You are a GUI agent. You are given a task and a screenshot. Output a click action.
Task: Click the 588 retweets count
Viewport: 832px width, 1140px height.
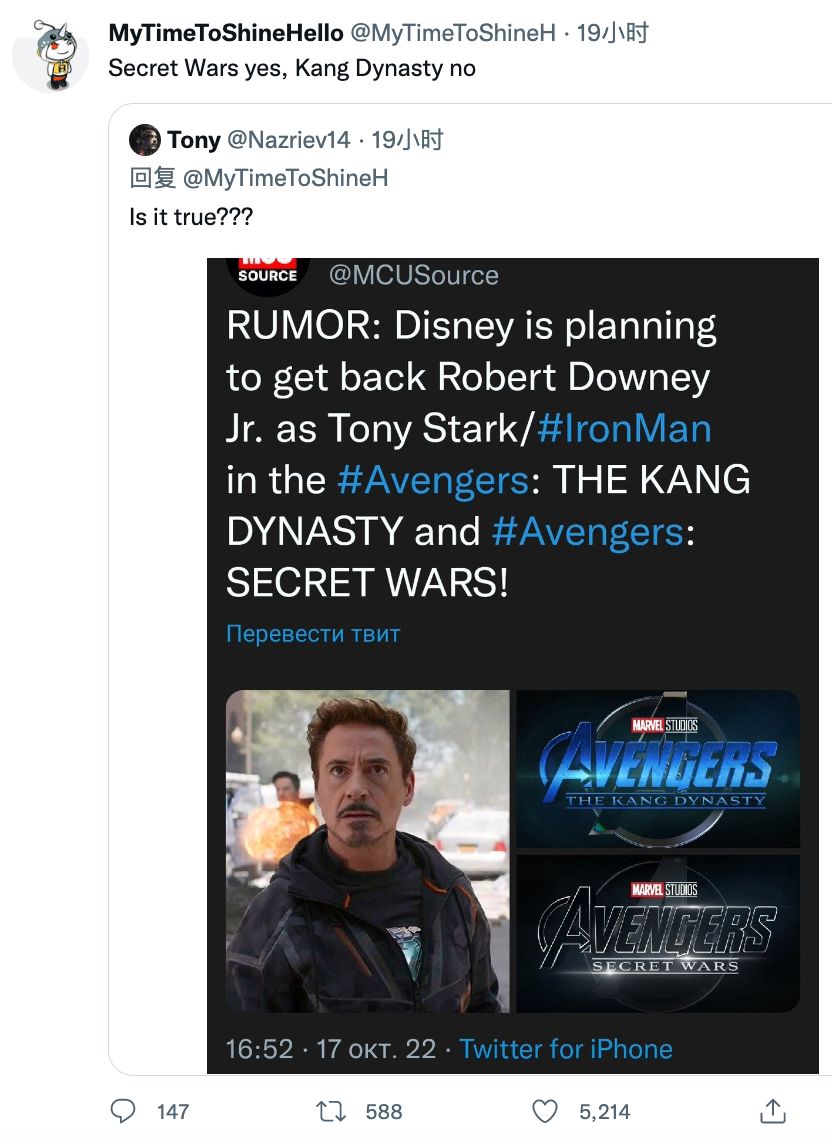[x=384, y=1111]
